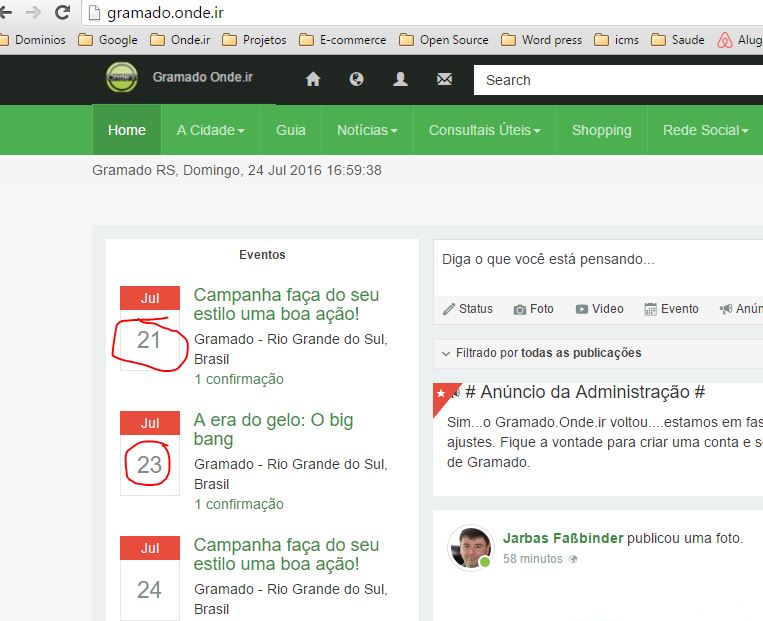Screen dimensions: 763x621
Task: Open the E-commerce bookmark folder
Action: pyautogui.click(x=343, y=40)
